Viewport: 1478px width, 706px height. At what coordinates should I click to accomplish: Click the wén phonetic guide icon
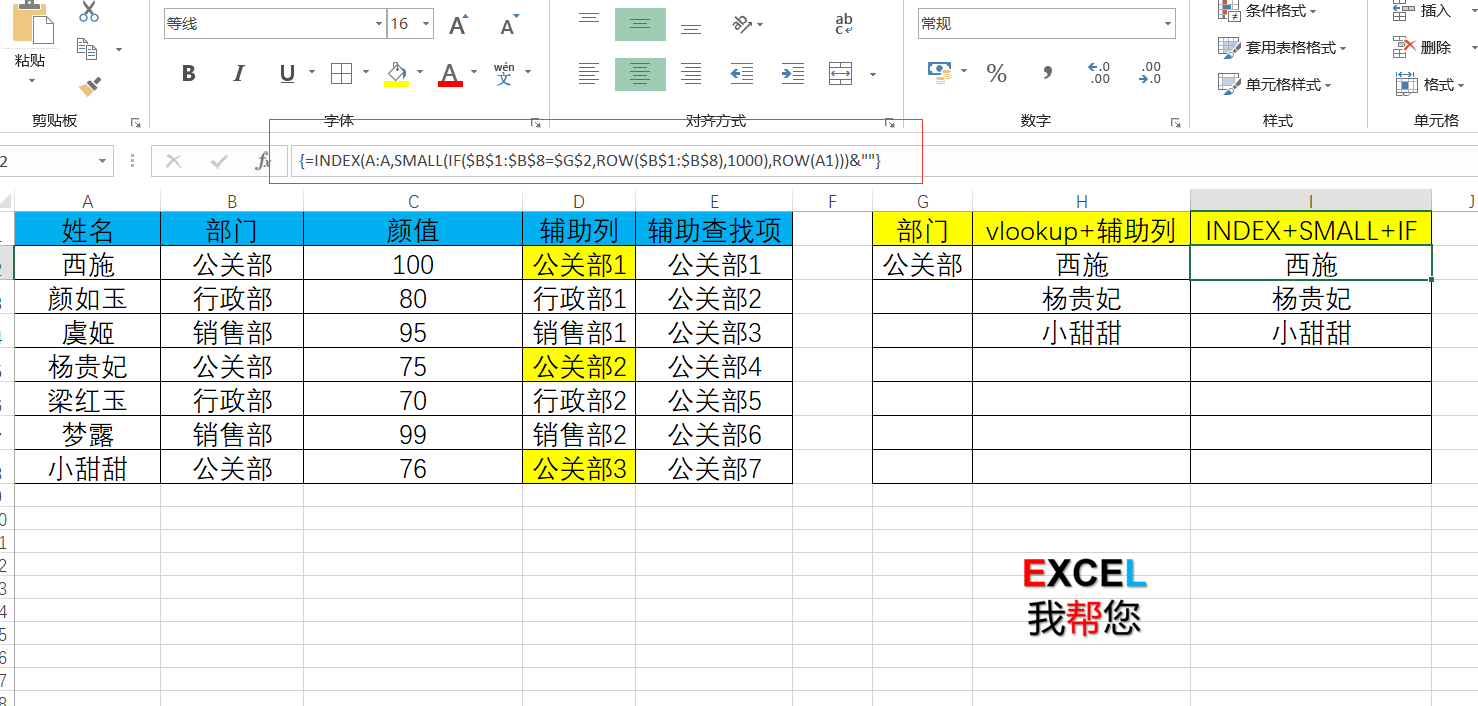coord(504,73)
